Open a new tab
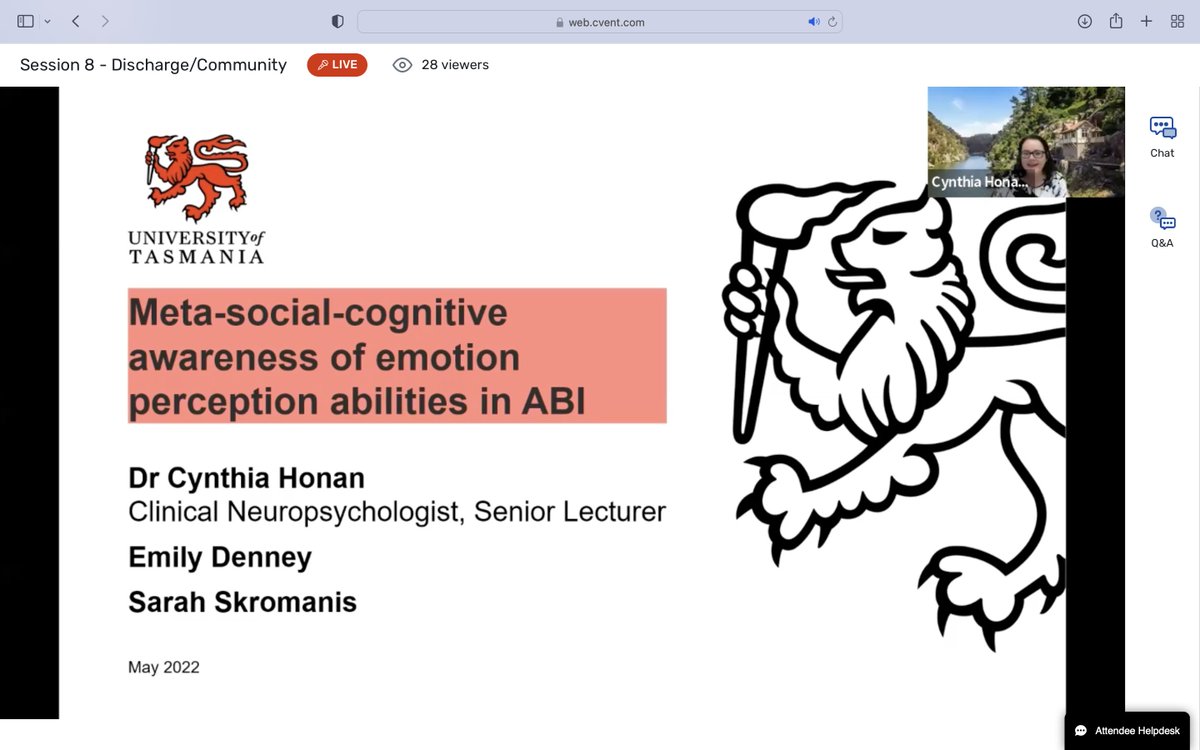Image resolution: width=1200 pixels, height=750 pixels. coord(1147,21)
